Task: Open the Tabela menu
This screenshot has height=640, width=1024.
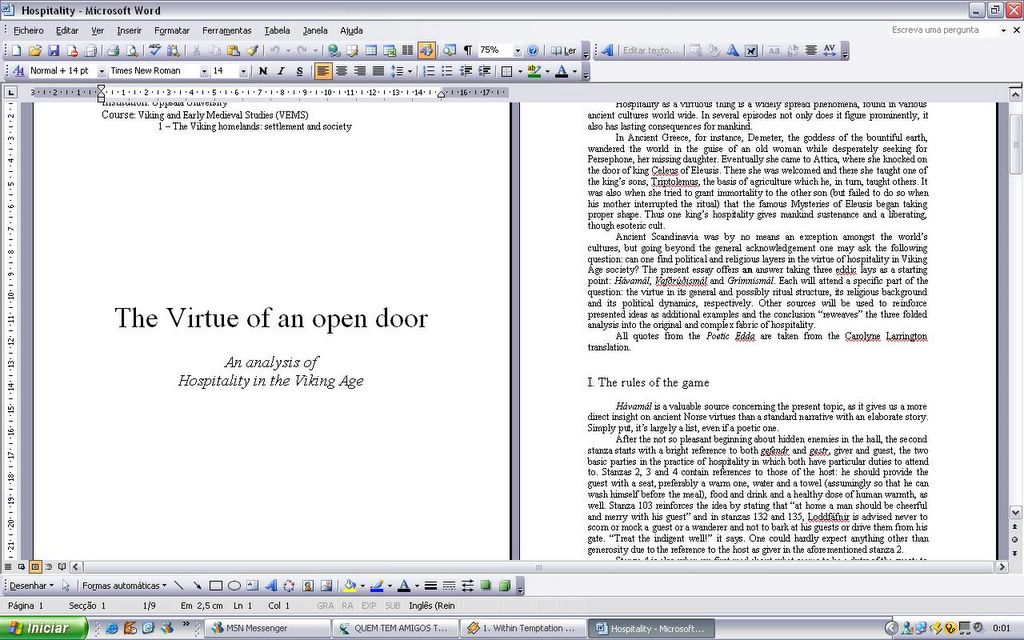Action: 277,30
